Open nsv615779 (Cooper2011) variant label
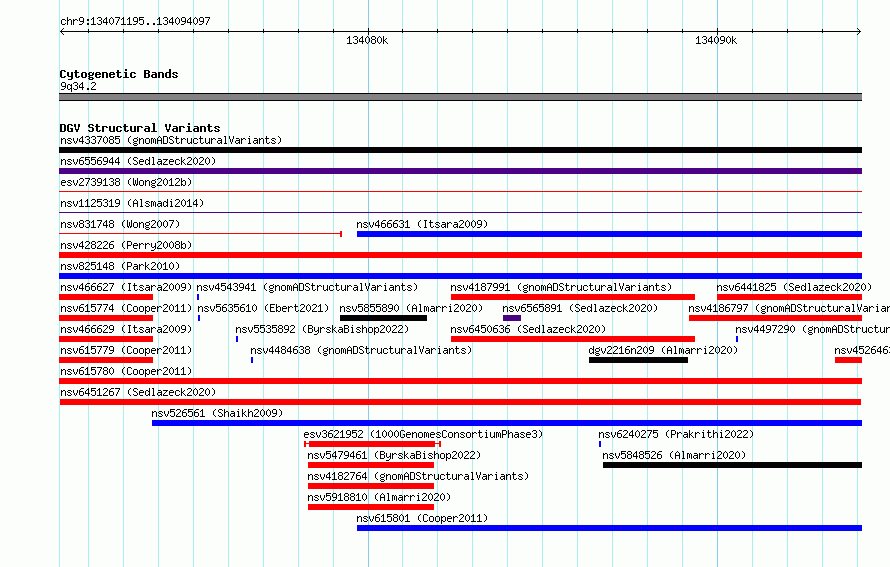Viewport: 890px width, 567px height. pos(126,350)
